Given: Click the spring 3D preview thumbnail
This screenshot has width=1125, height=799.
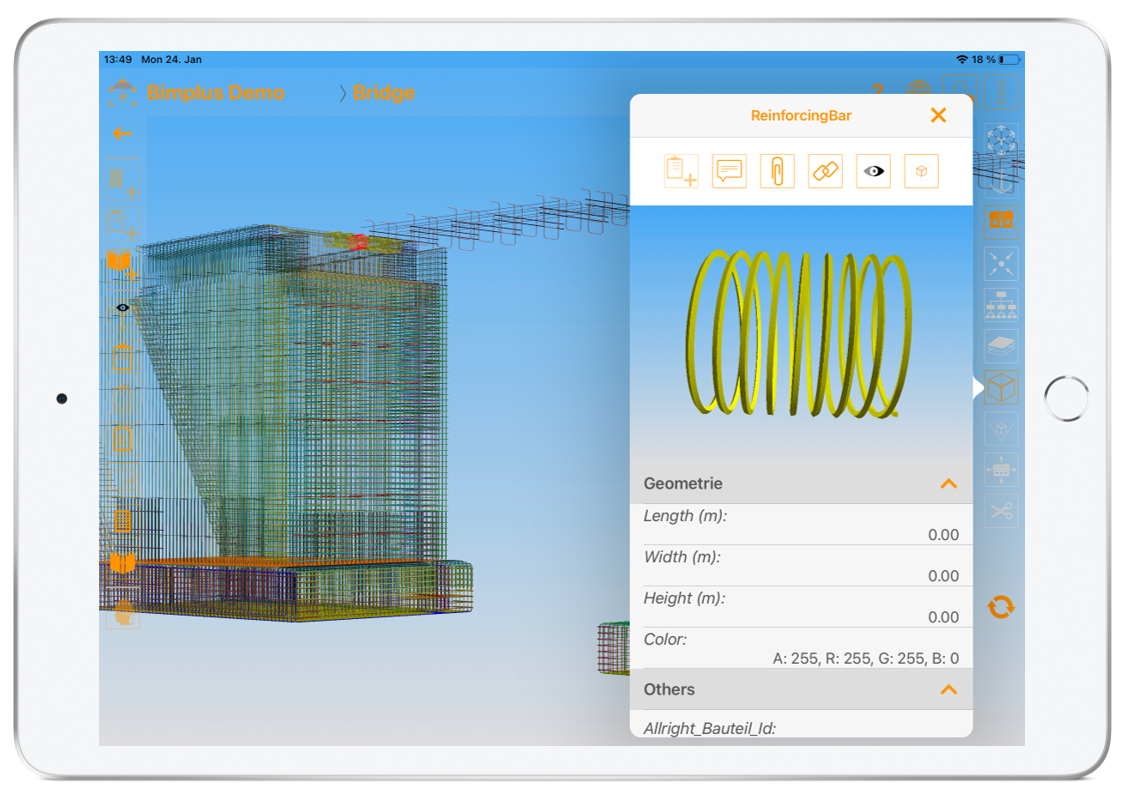Looking at the screenshot, I should [800, 334].
